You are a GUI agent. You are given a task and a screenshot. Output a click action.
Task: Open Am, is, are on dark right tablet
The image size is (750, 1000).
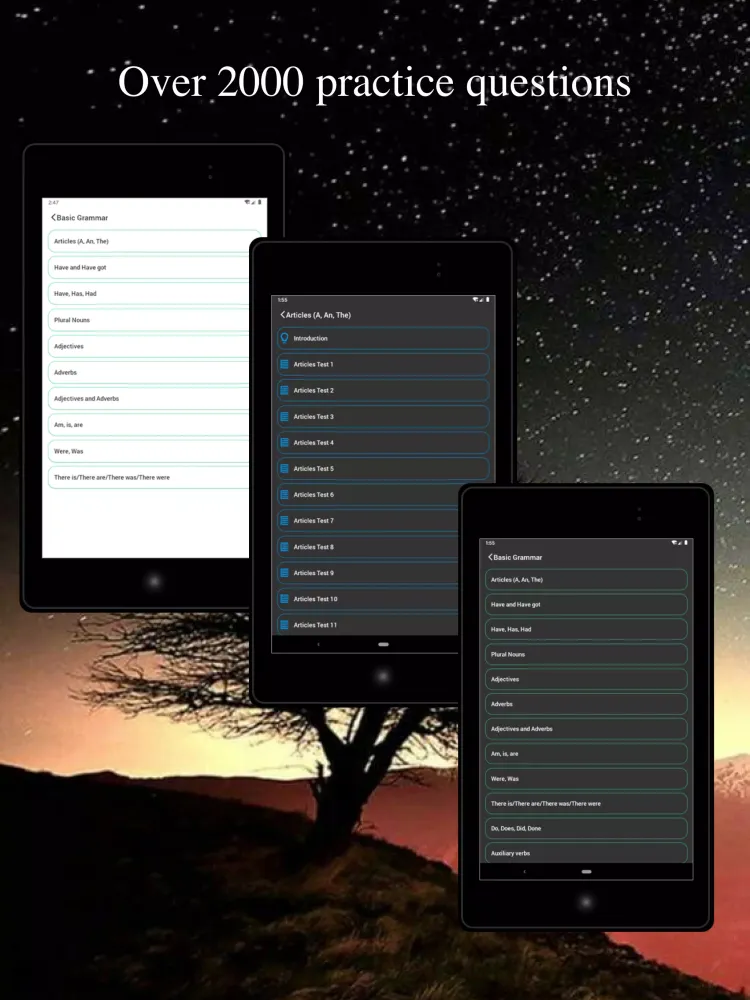(586, 754)
